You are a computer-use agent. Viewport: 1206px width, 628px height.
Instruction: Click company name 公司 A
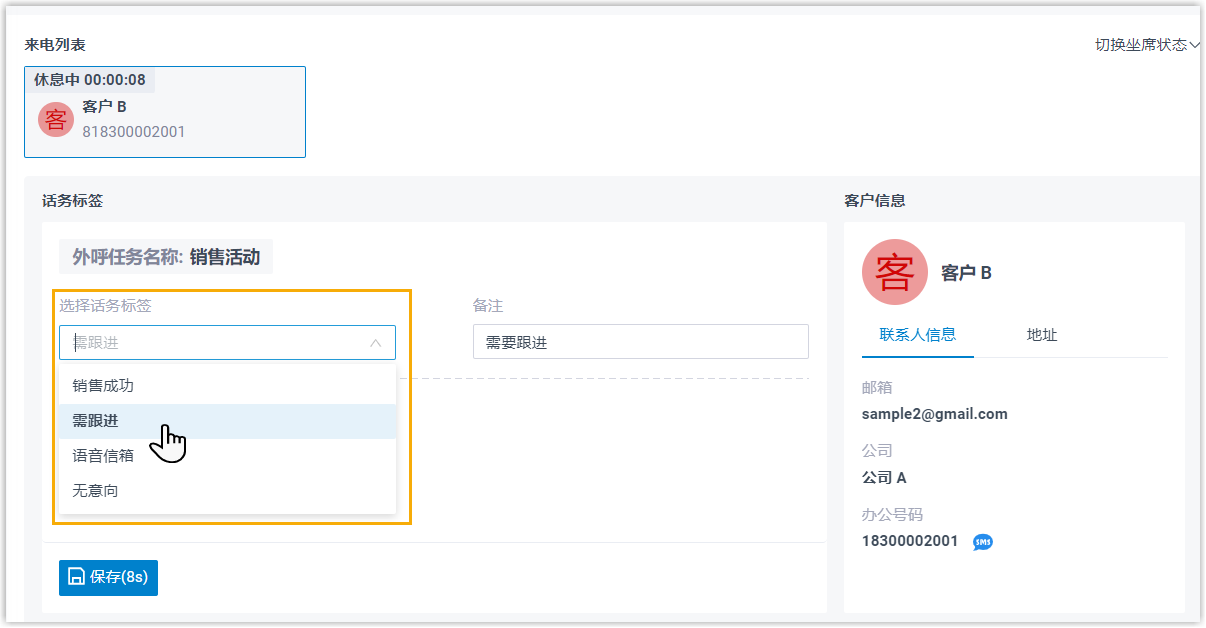tap(884, 478)
